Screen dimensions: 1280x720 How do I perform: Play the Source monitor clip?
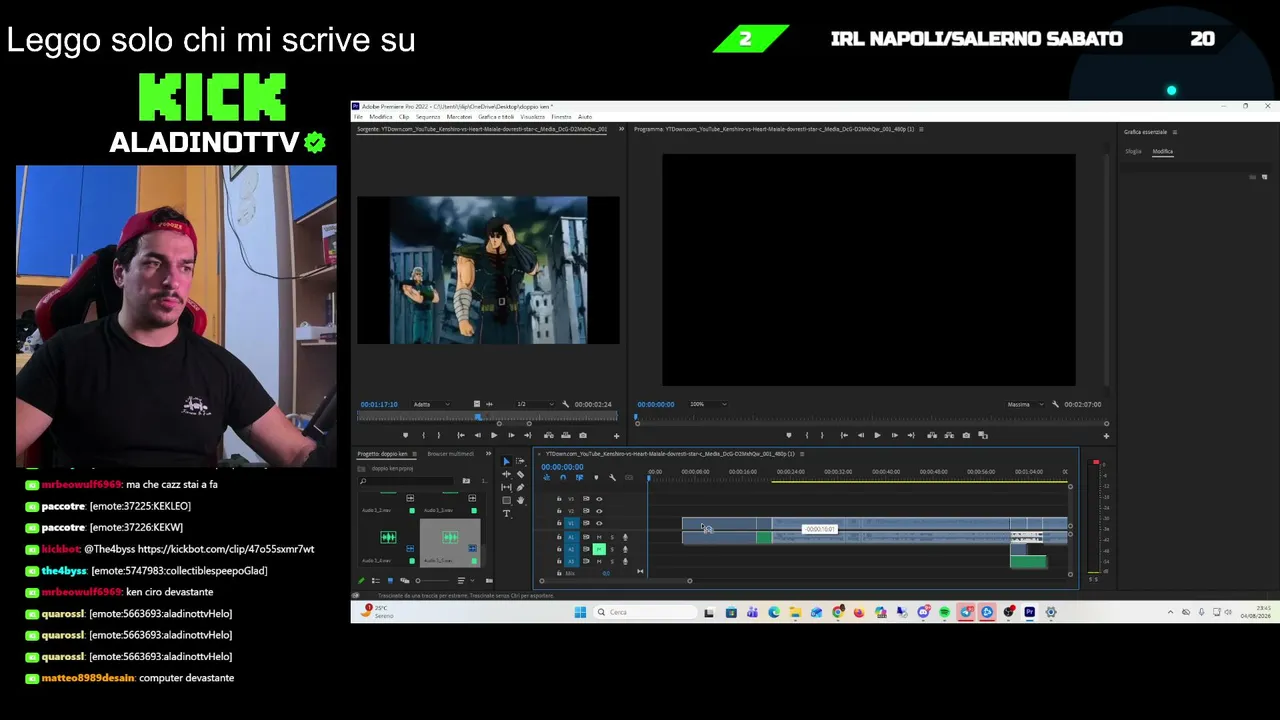(x=494, y=435)
